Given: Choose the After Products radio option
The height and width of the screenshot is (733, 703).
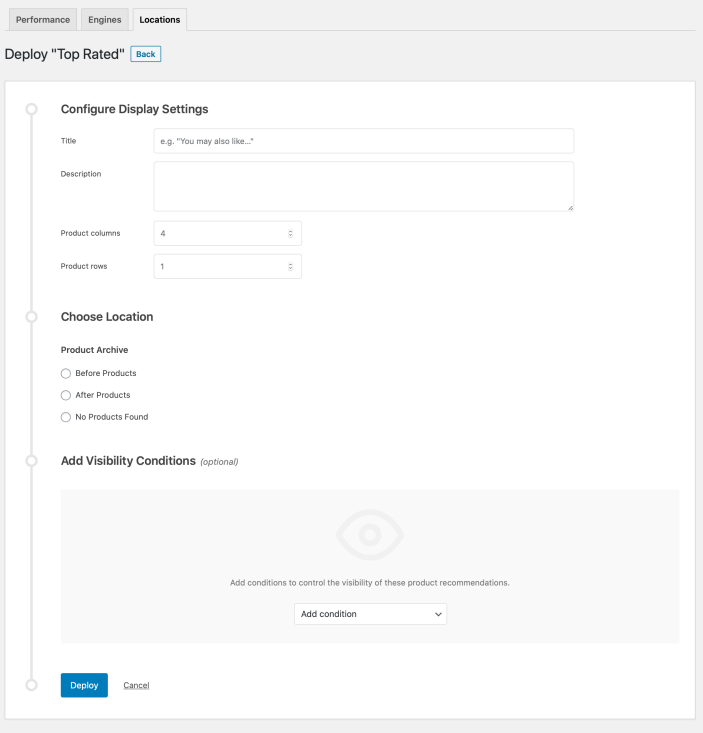Looking at the screenshot, I should pos(66,395).
